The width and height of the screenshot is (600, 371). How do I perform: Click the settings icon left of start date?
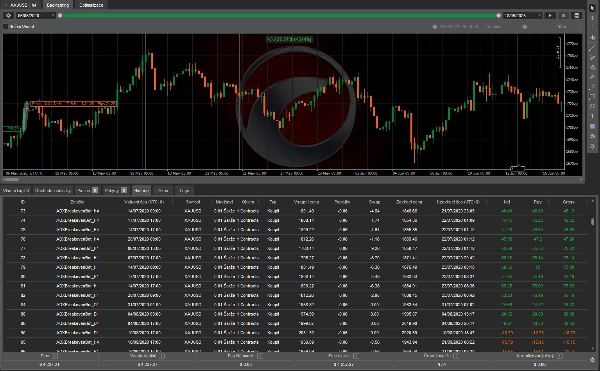(8, 15)
